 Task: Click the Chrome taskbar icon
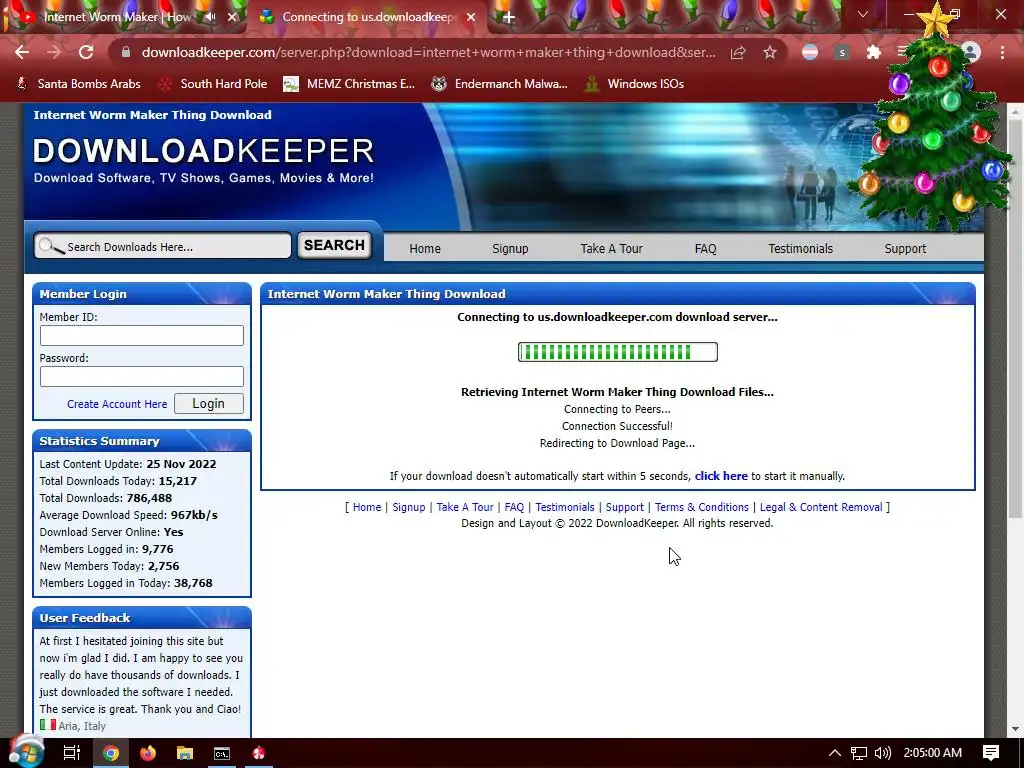click(x=111, y=753)
